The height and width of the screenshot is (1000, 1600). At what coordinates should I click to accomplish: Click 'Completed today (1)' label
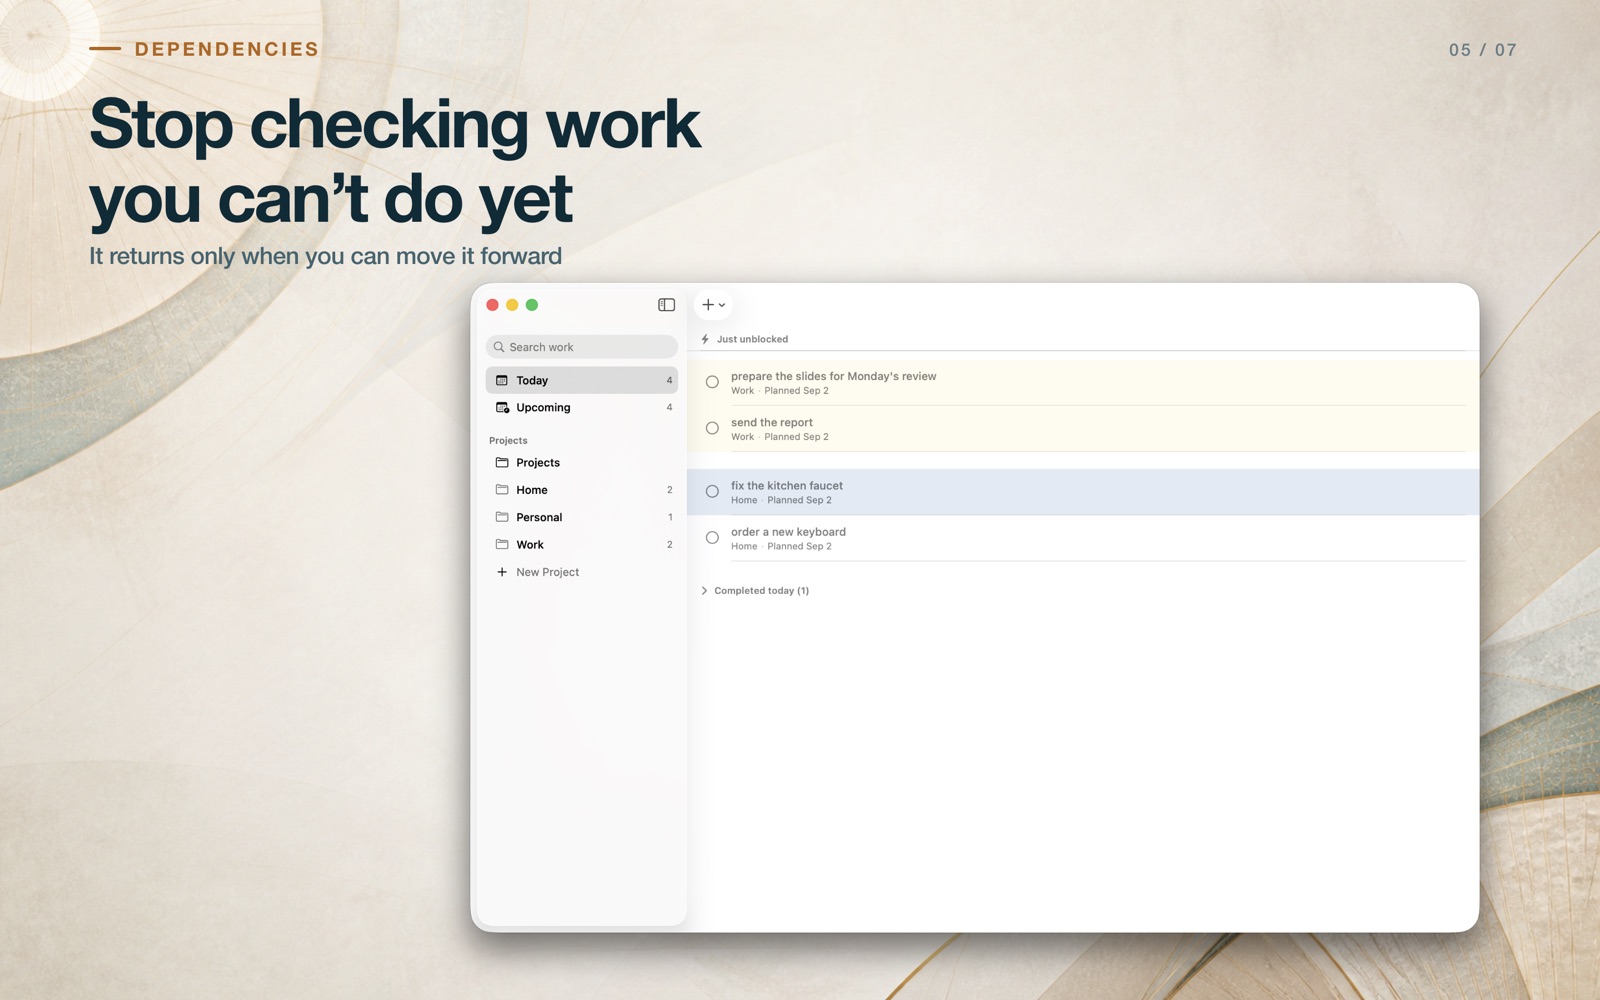(x=762, y=591)
